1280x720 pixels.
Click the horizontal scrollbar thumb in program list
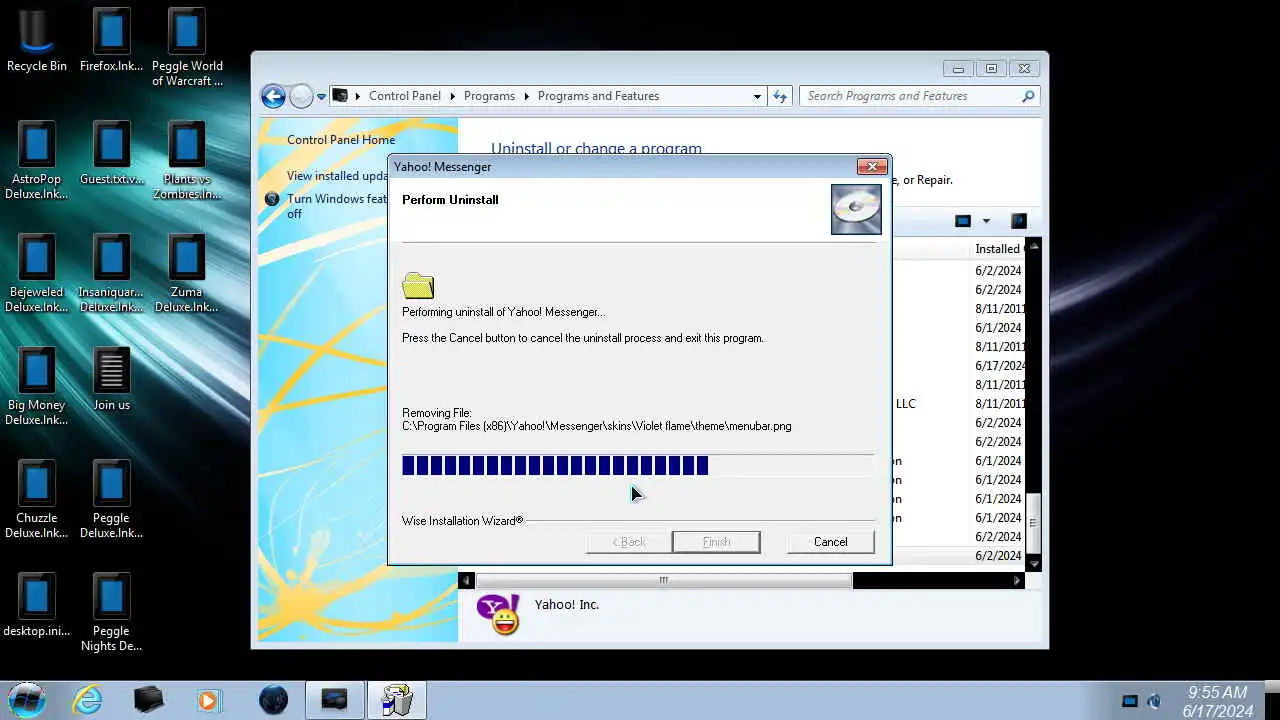(x=664, y=580)
